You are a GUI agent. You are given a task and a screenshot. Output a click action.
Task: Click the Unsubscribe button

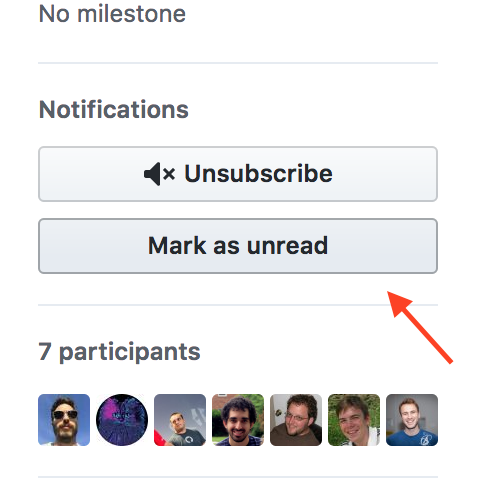[238, 174]
